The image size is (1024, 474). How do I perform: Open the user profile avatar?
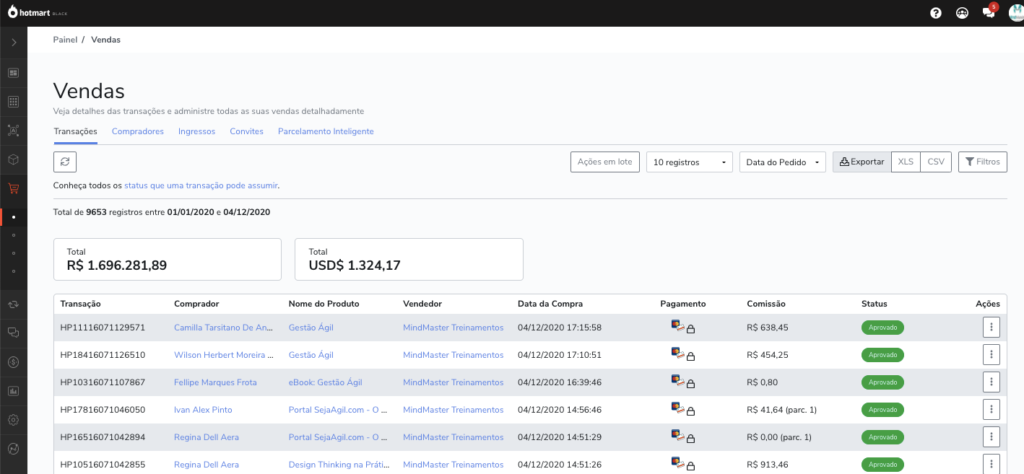pyautogui.click(x=1016, y=12)
